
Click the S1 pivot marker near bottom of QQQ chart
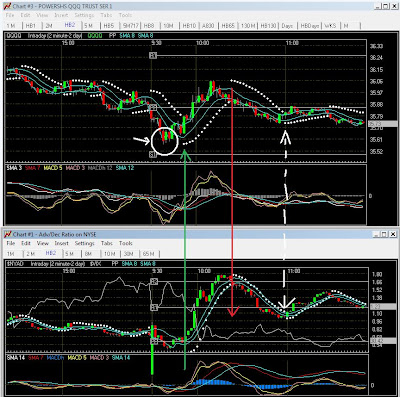click(153, 154)
